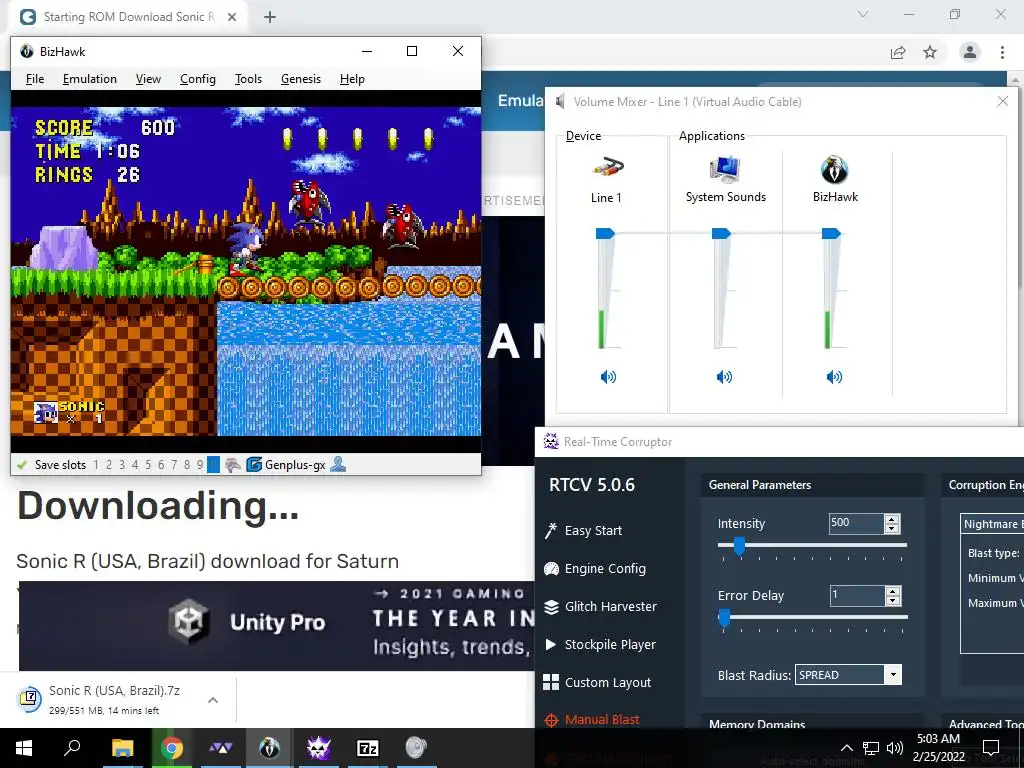The height and width of the screenshot is (768, 1024).
Task: Switch to Chrome from the taskbar
Action: pos(172,748)
